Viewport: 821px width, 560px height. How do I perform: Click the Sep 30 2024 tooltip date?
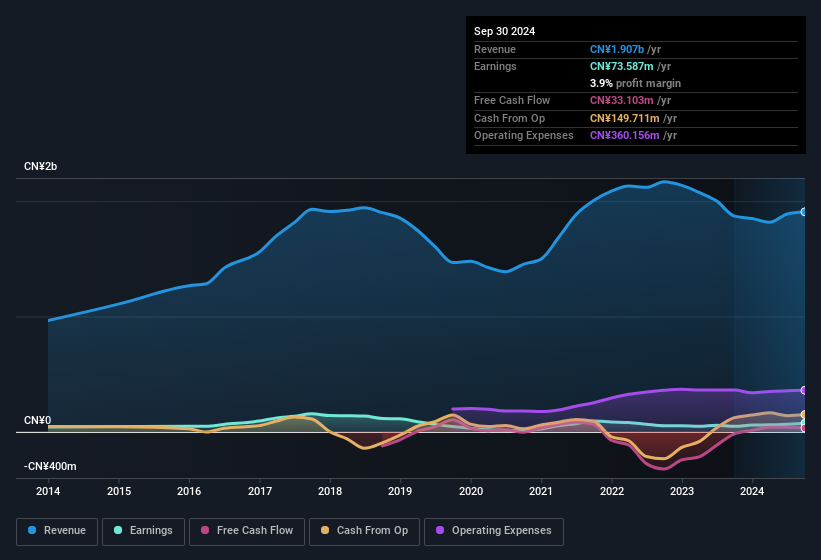[504, 31]
